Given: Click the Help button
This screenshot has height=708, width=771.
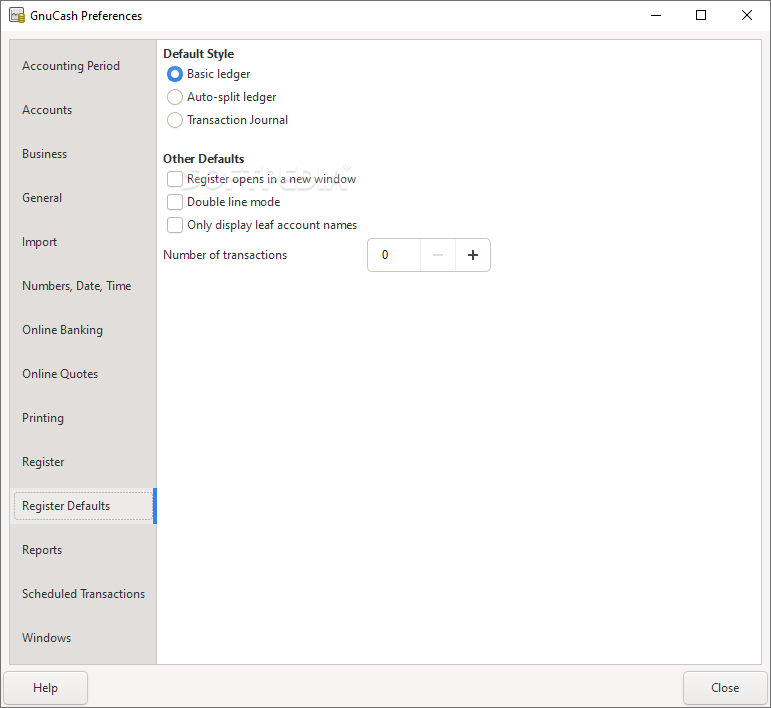Looking at the screenshot, I should tap(45, 688).
